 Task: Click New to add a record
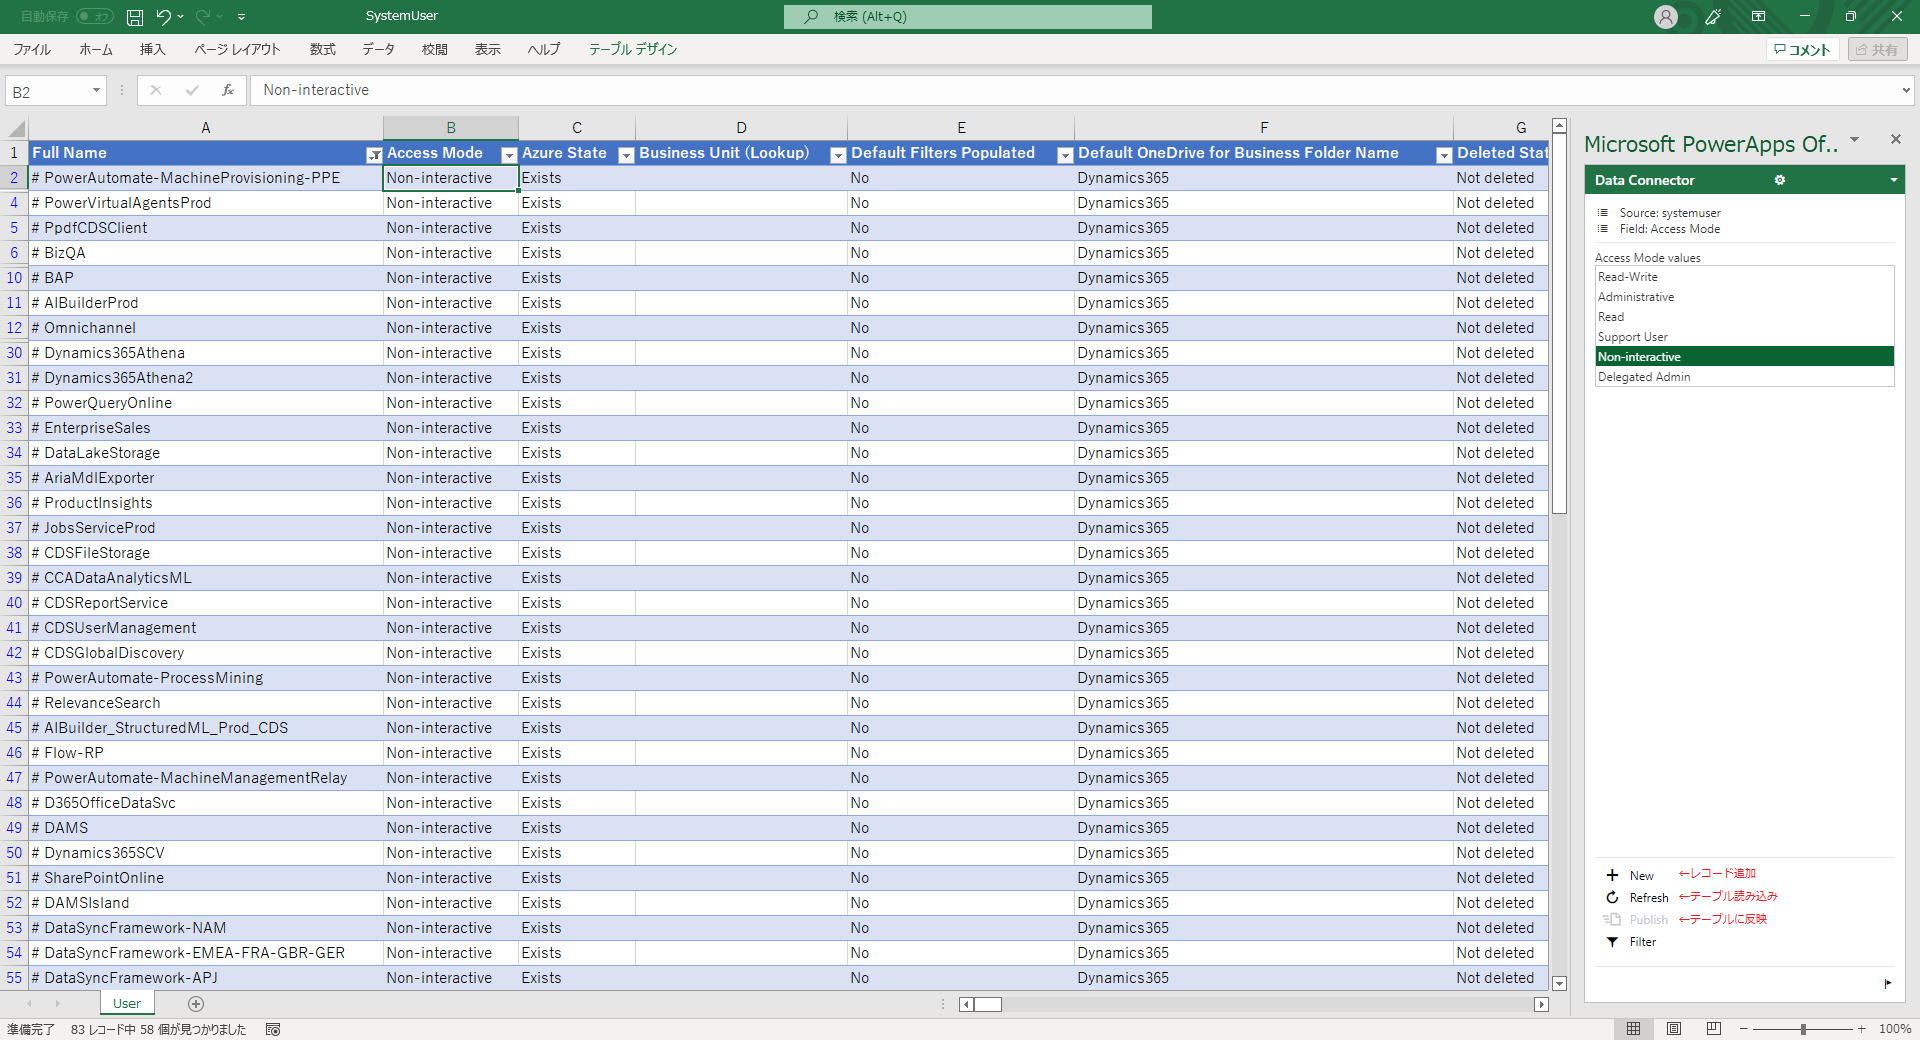click(1630, 875)
